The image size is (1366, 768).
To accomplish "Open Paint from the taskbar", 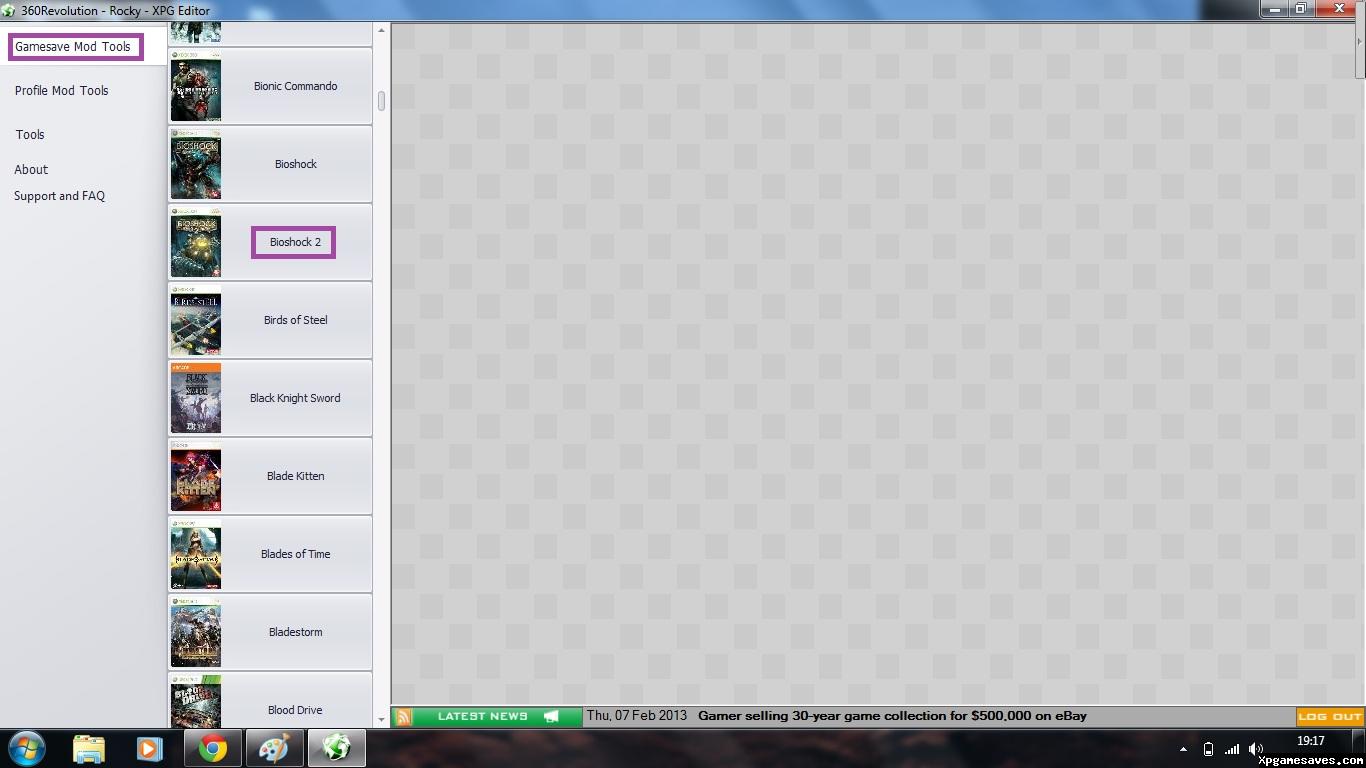I will click(273, 748).
